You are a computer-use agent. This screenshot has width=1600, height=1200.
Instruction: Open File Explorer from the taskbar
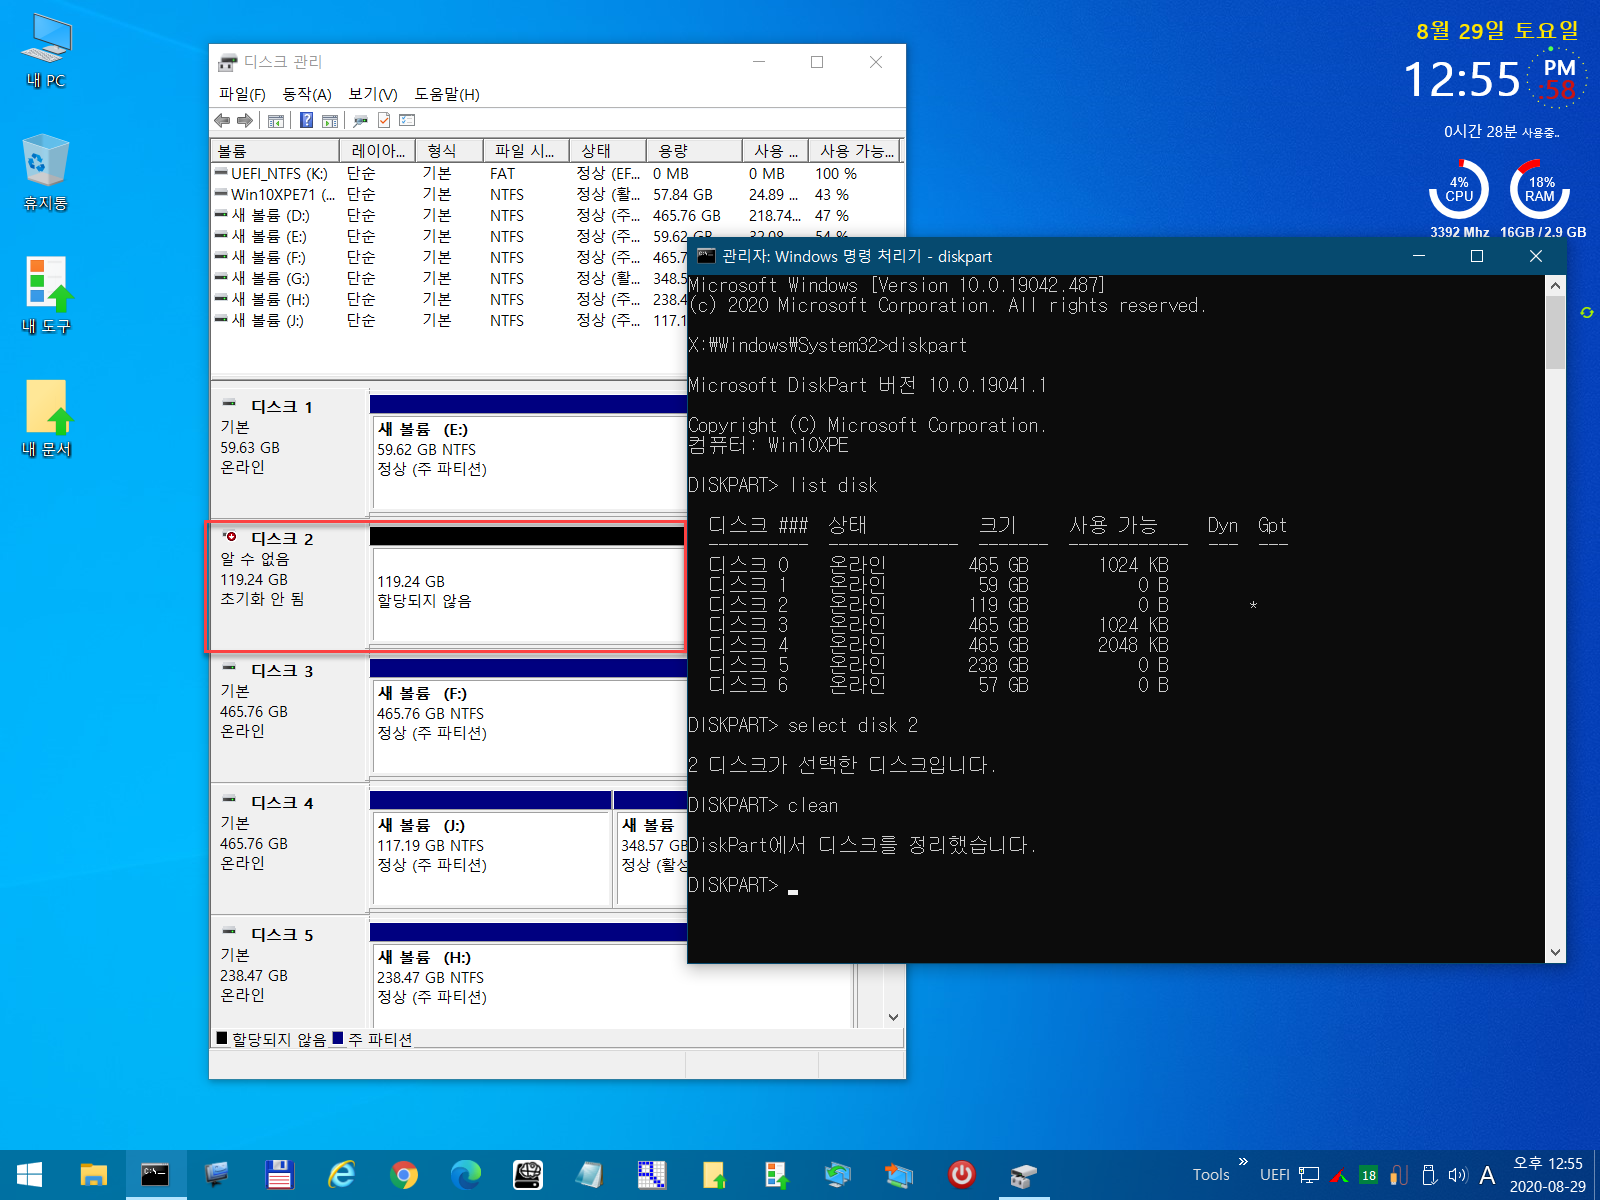[93, 1175]
